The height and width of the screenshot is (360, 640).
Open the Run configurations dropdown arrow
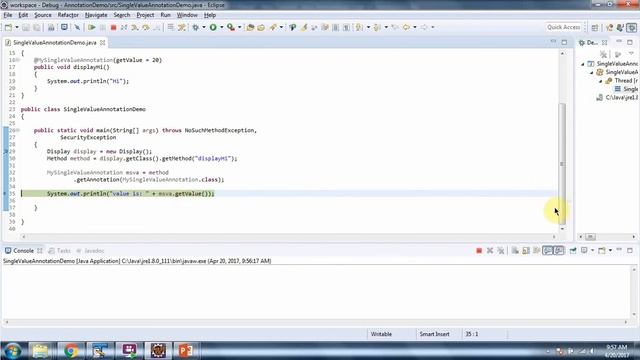pos(221,27)
